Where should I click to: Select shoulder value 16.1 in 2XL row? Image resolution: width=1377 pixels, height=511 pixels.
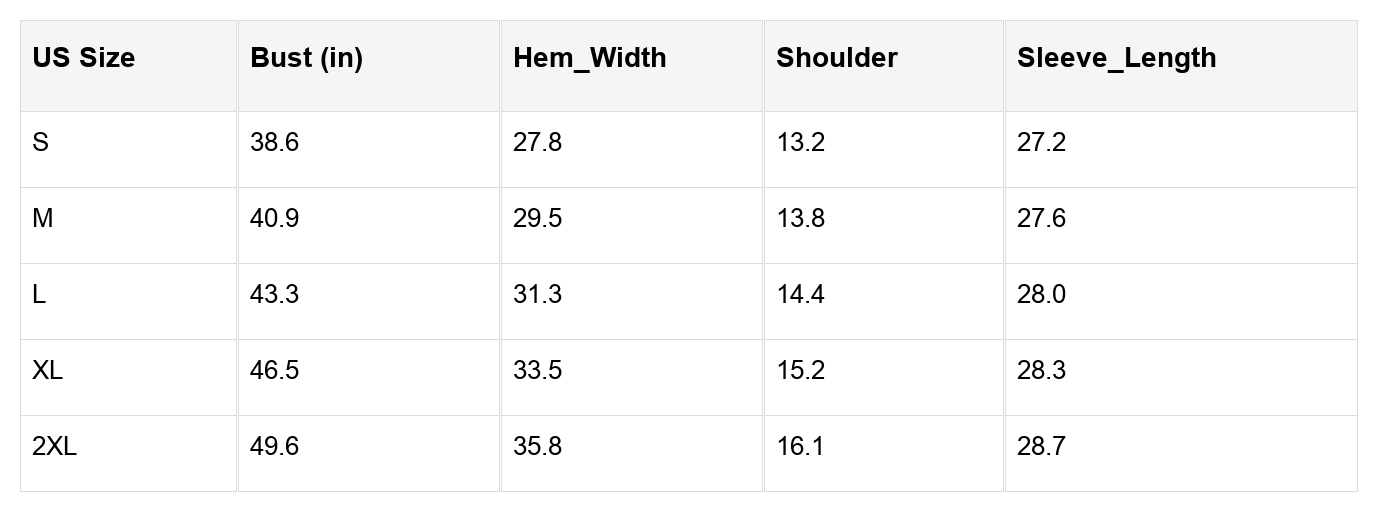[799, 447]
